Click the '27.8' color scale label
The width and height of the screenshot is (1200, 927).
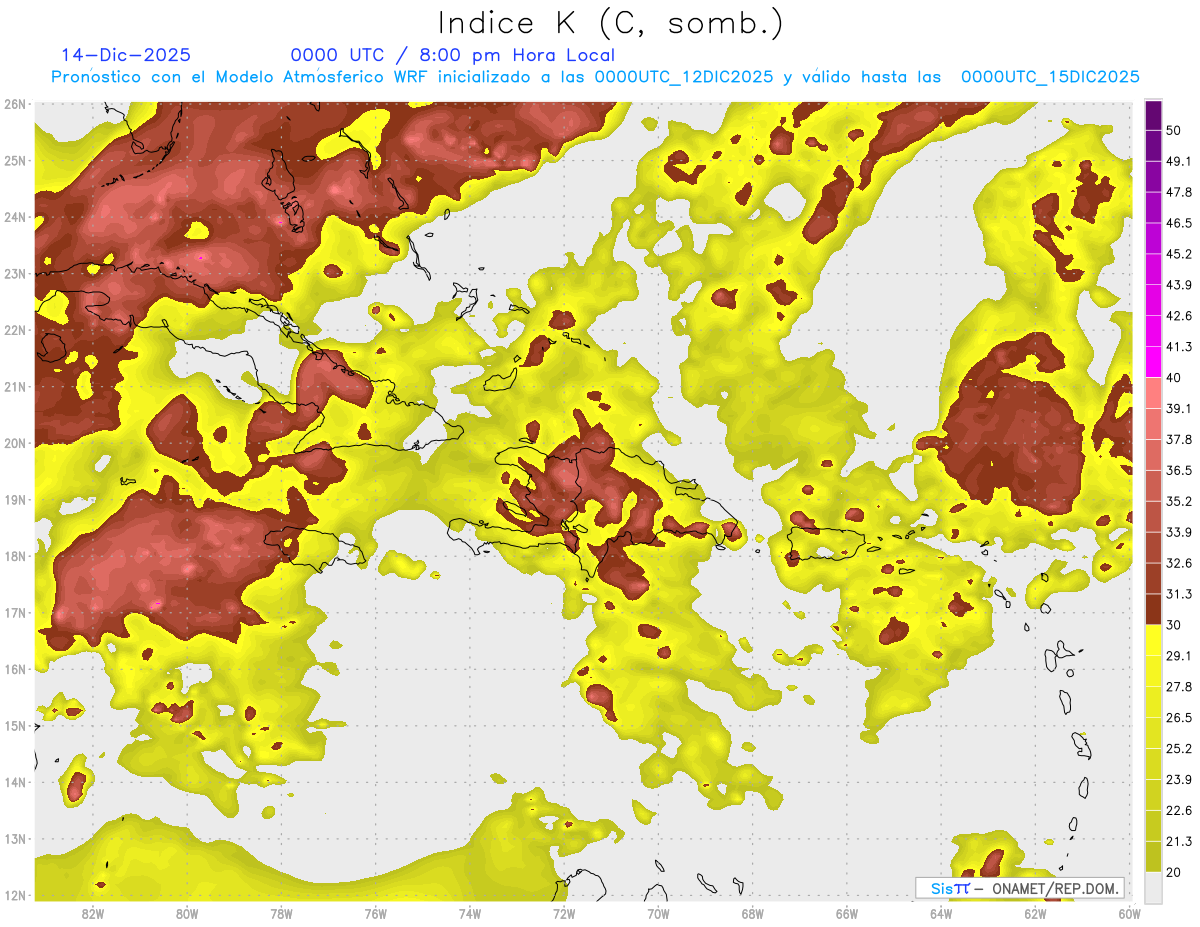tap(1179, 687)
